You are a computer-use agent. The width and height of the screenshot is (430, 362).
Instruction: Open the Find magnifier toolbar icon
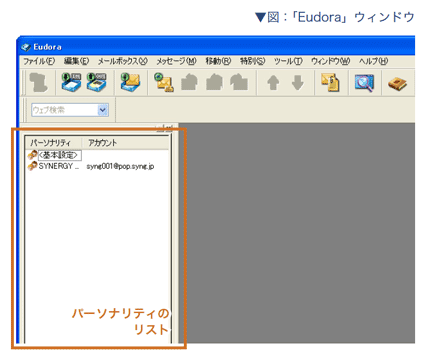[x=364, y=83]
